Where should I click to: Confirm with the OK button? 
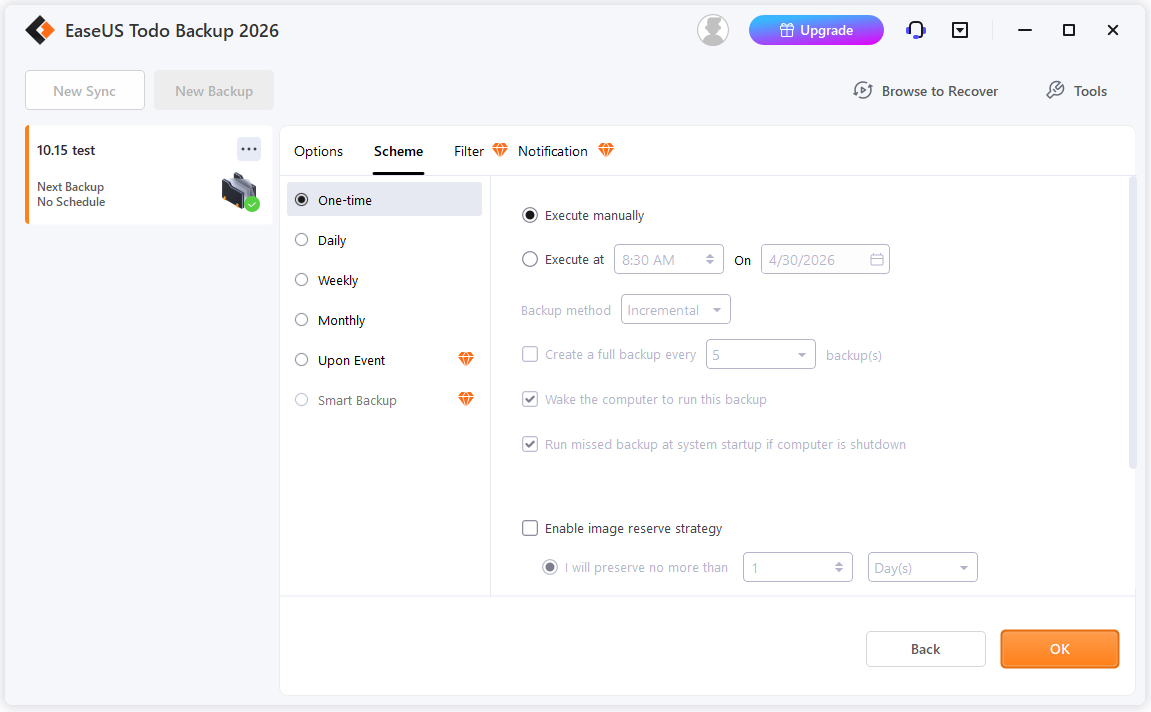[x=1060, y=649]
